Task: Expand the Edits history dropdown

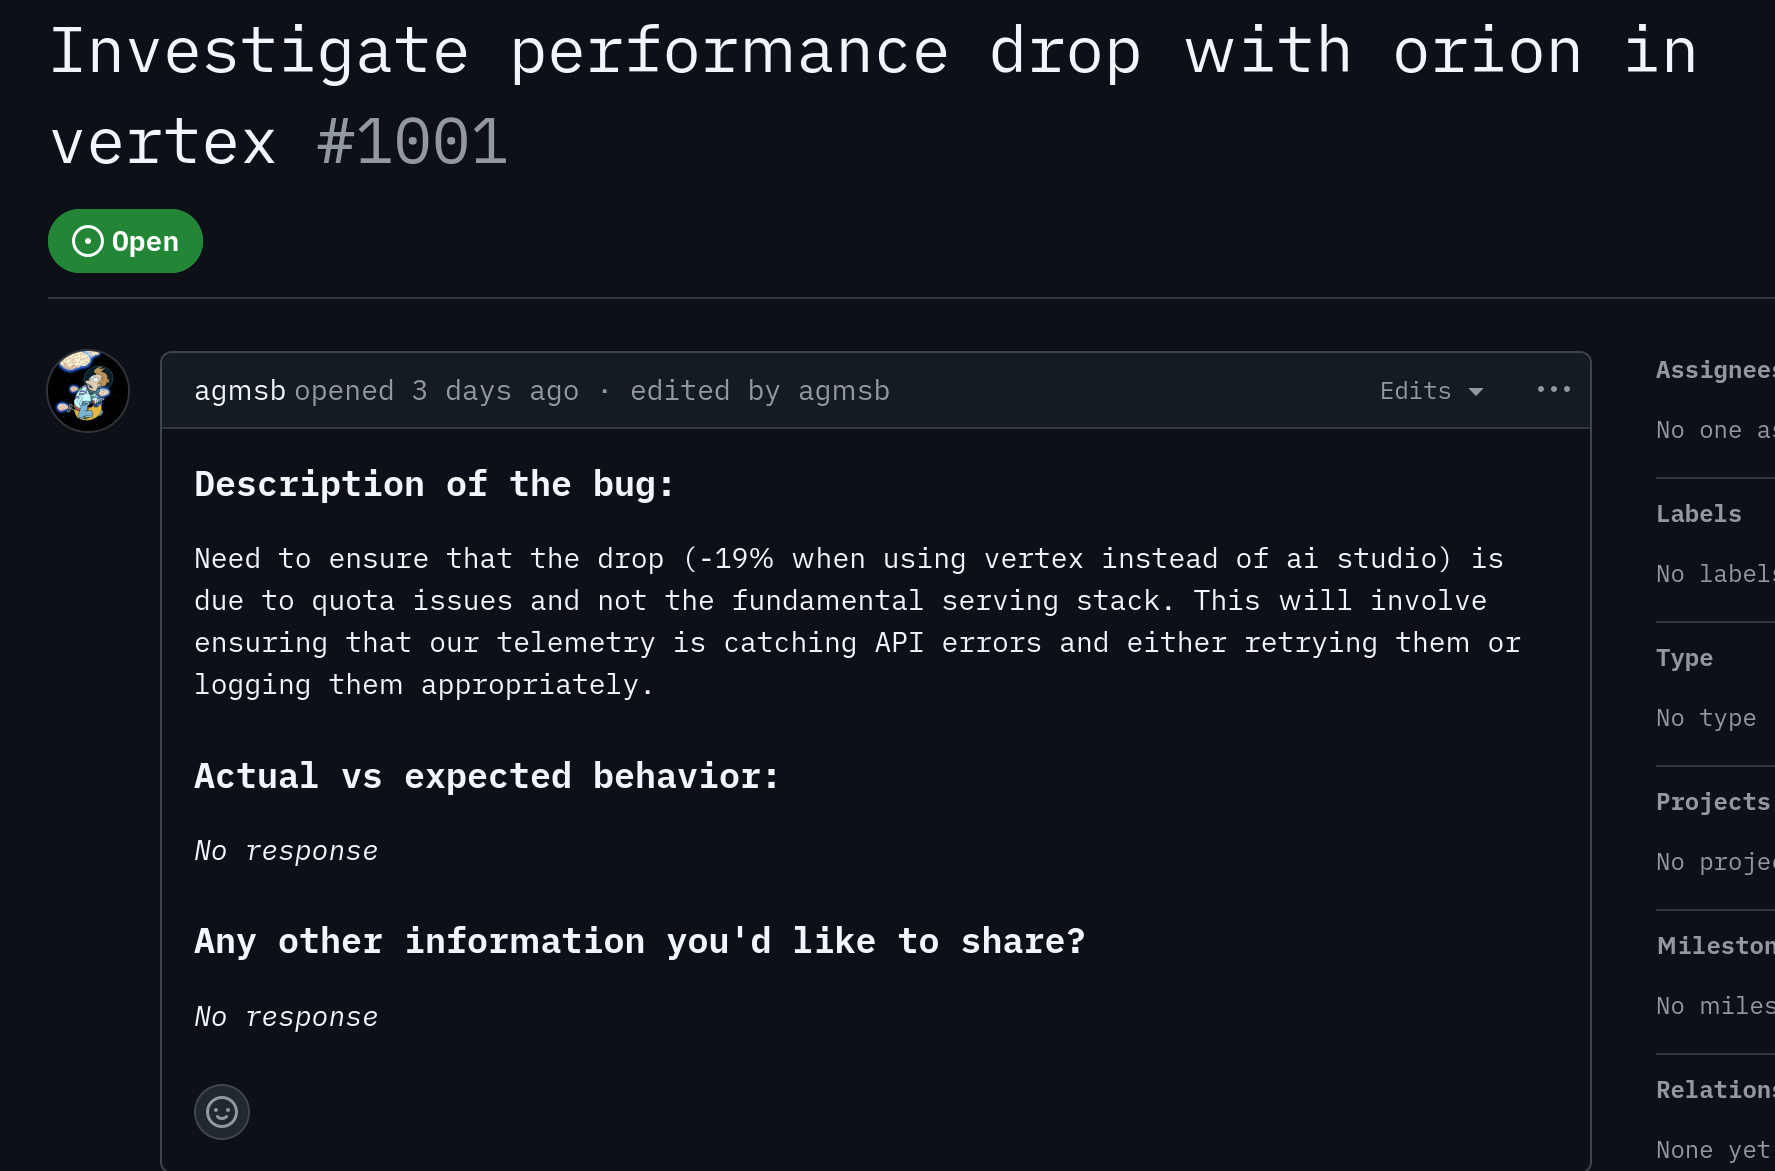Action: point(1430,391)
